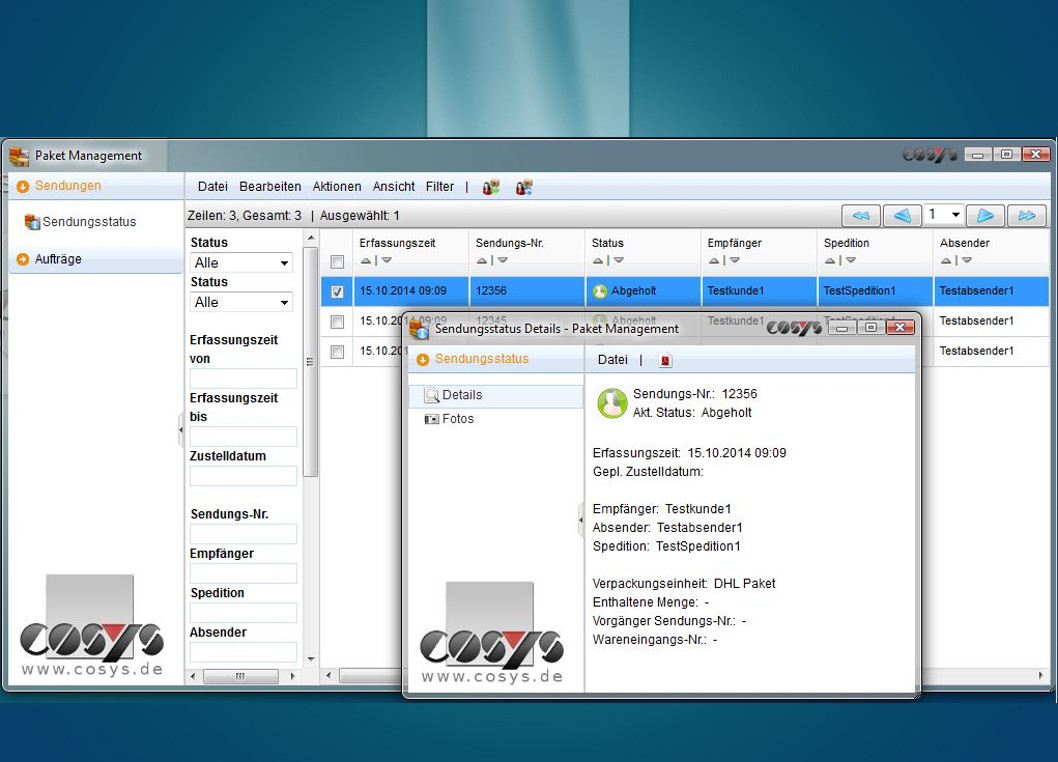This screenshot has height=762, width=1058.
Task: Click the Sendungsstatus icon in left sidebar
Action: (32, 221)
